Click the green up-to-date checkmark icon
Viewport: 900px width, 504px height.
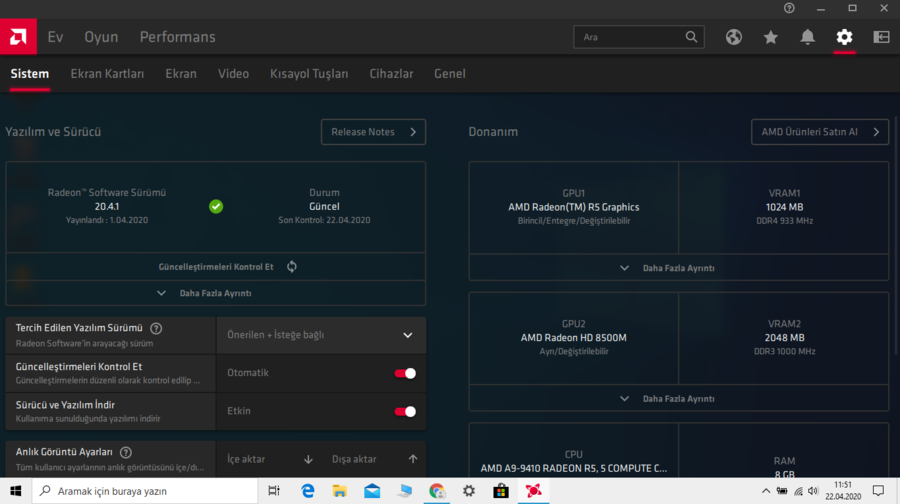pyautogui.click(x=216, y=207)
